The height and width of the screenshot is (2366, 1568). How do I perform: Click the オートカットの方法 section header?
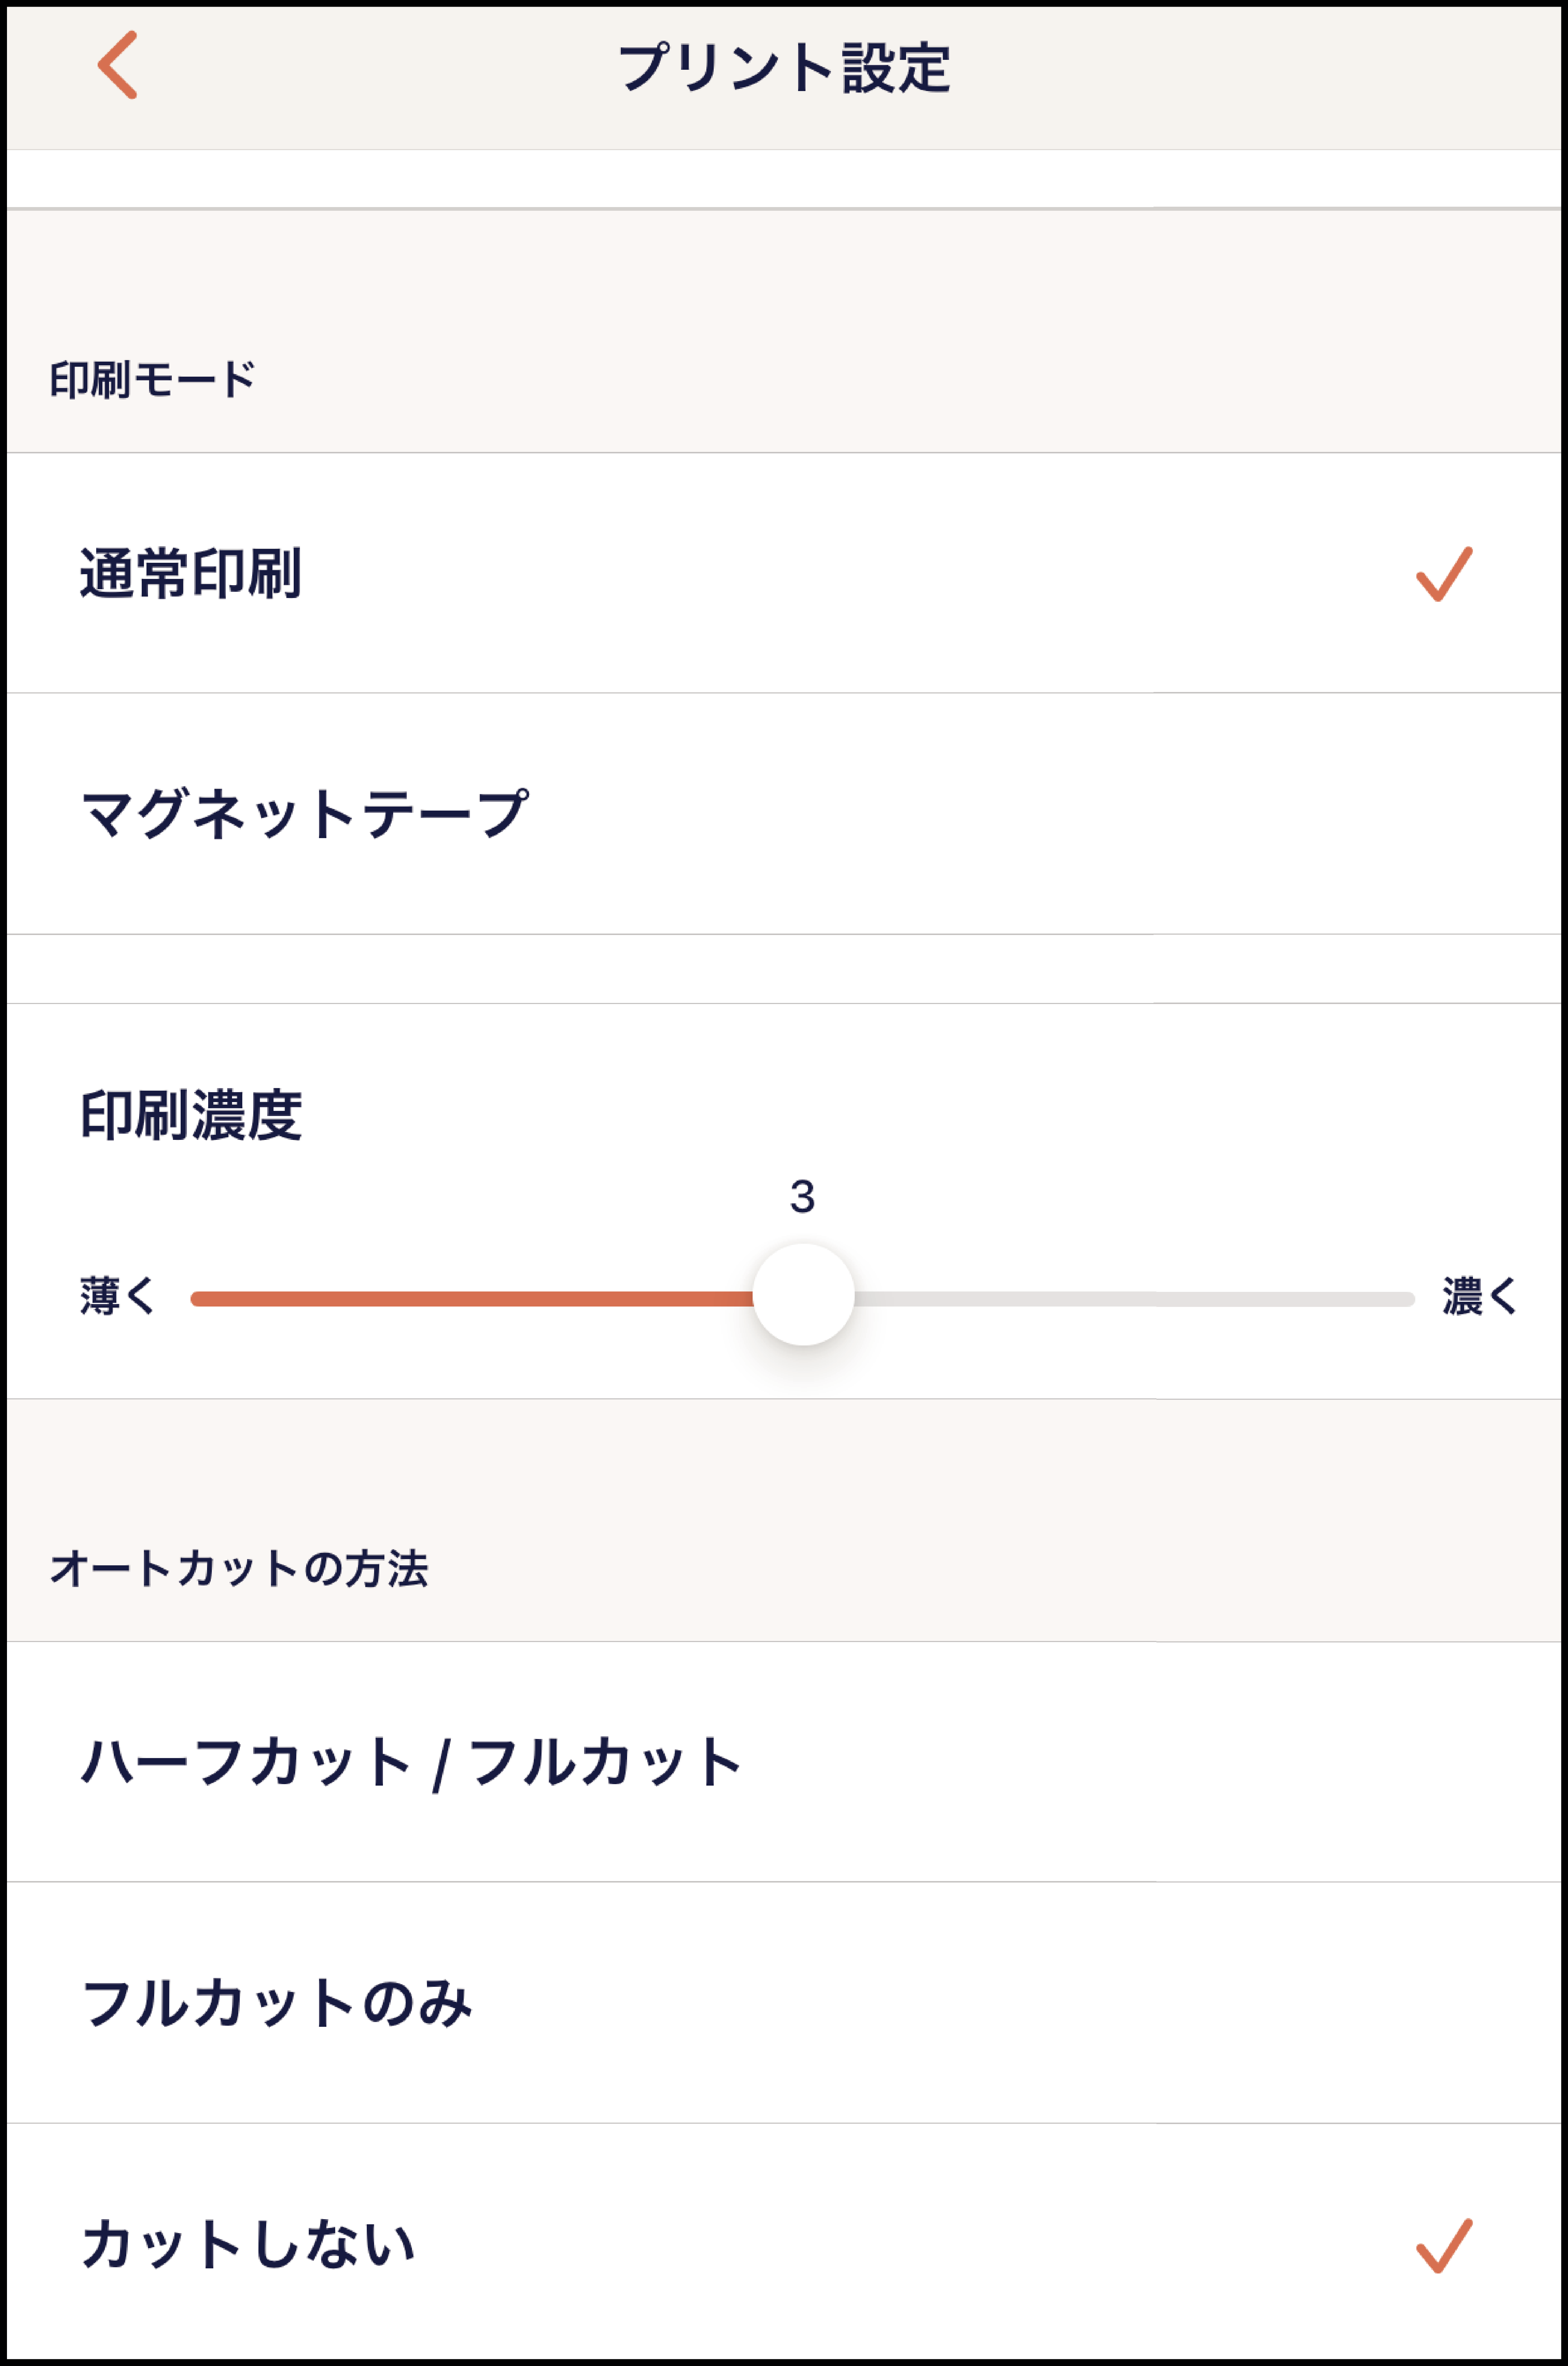point(239,1568)
